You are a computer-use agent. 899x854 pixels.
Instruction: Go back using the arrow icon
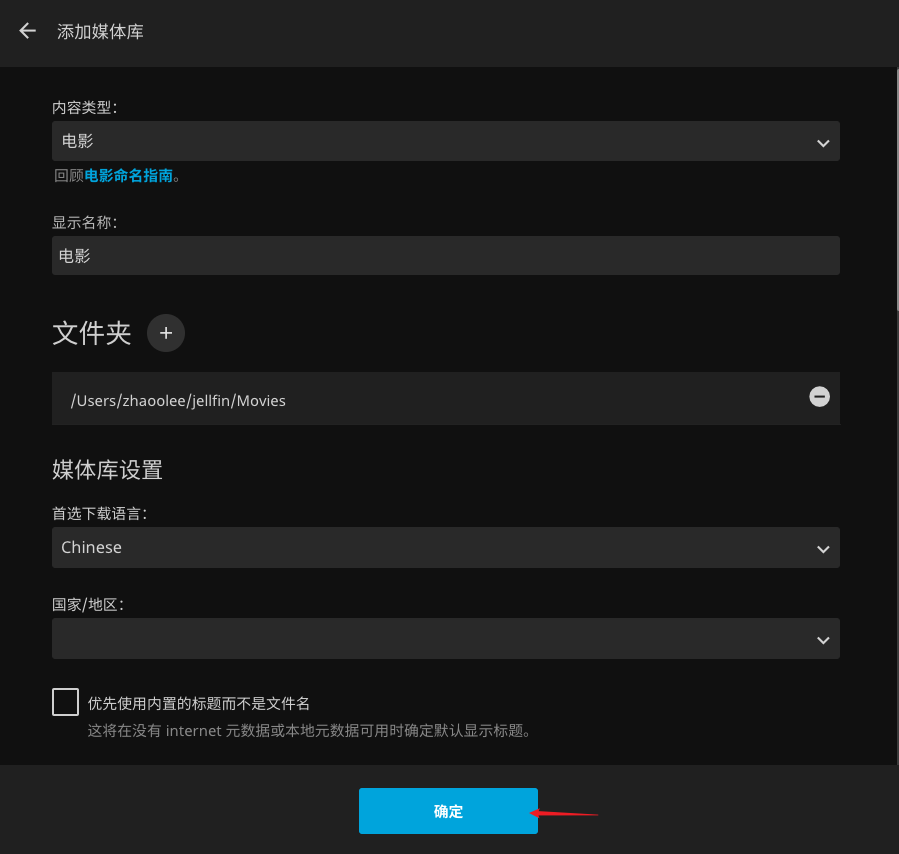28,31
